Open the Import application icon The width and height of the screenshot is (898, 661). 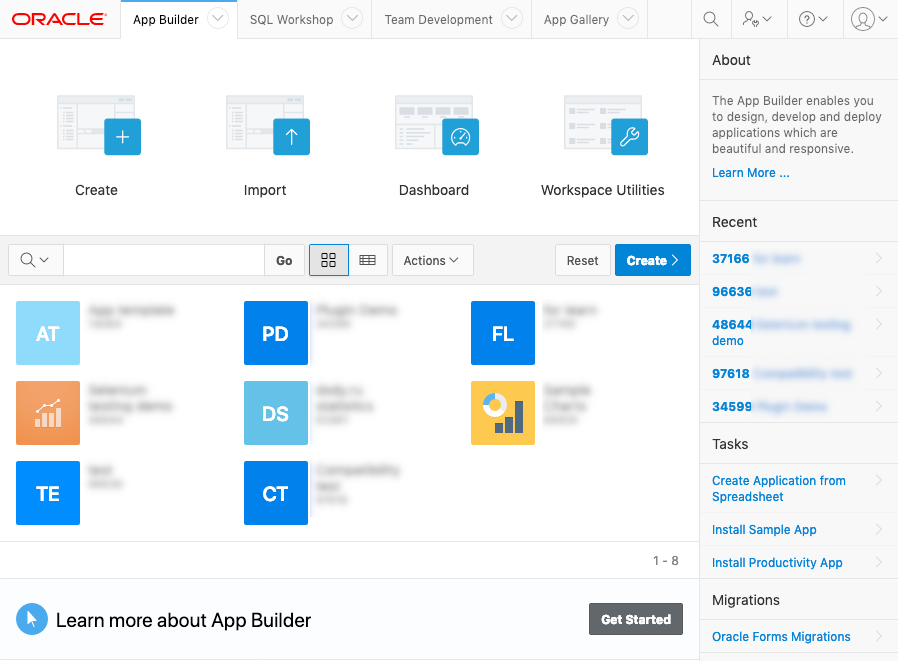[x=267, y=125]
